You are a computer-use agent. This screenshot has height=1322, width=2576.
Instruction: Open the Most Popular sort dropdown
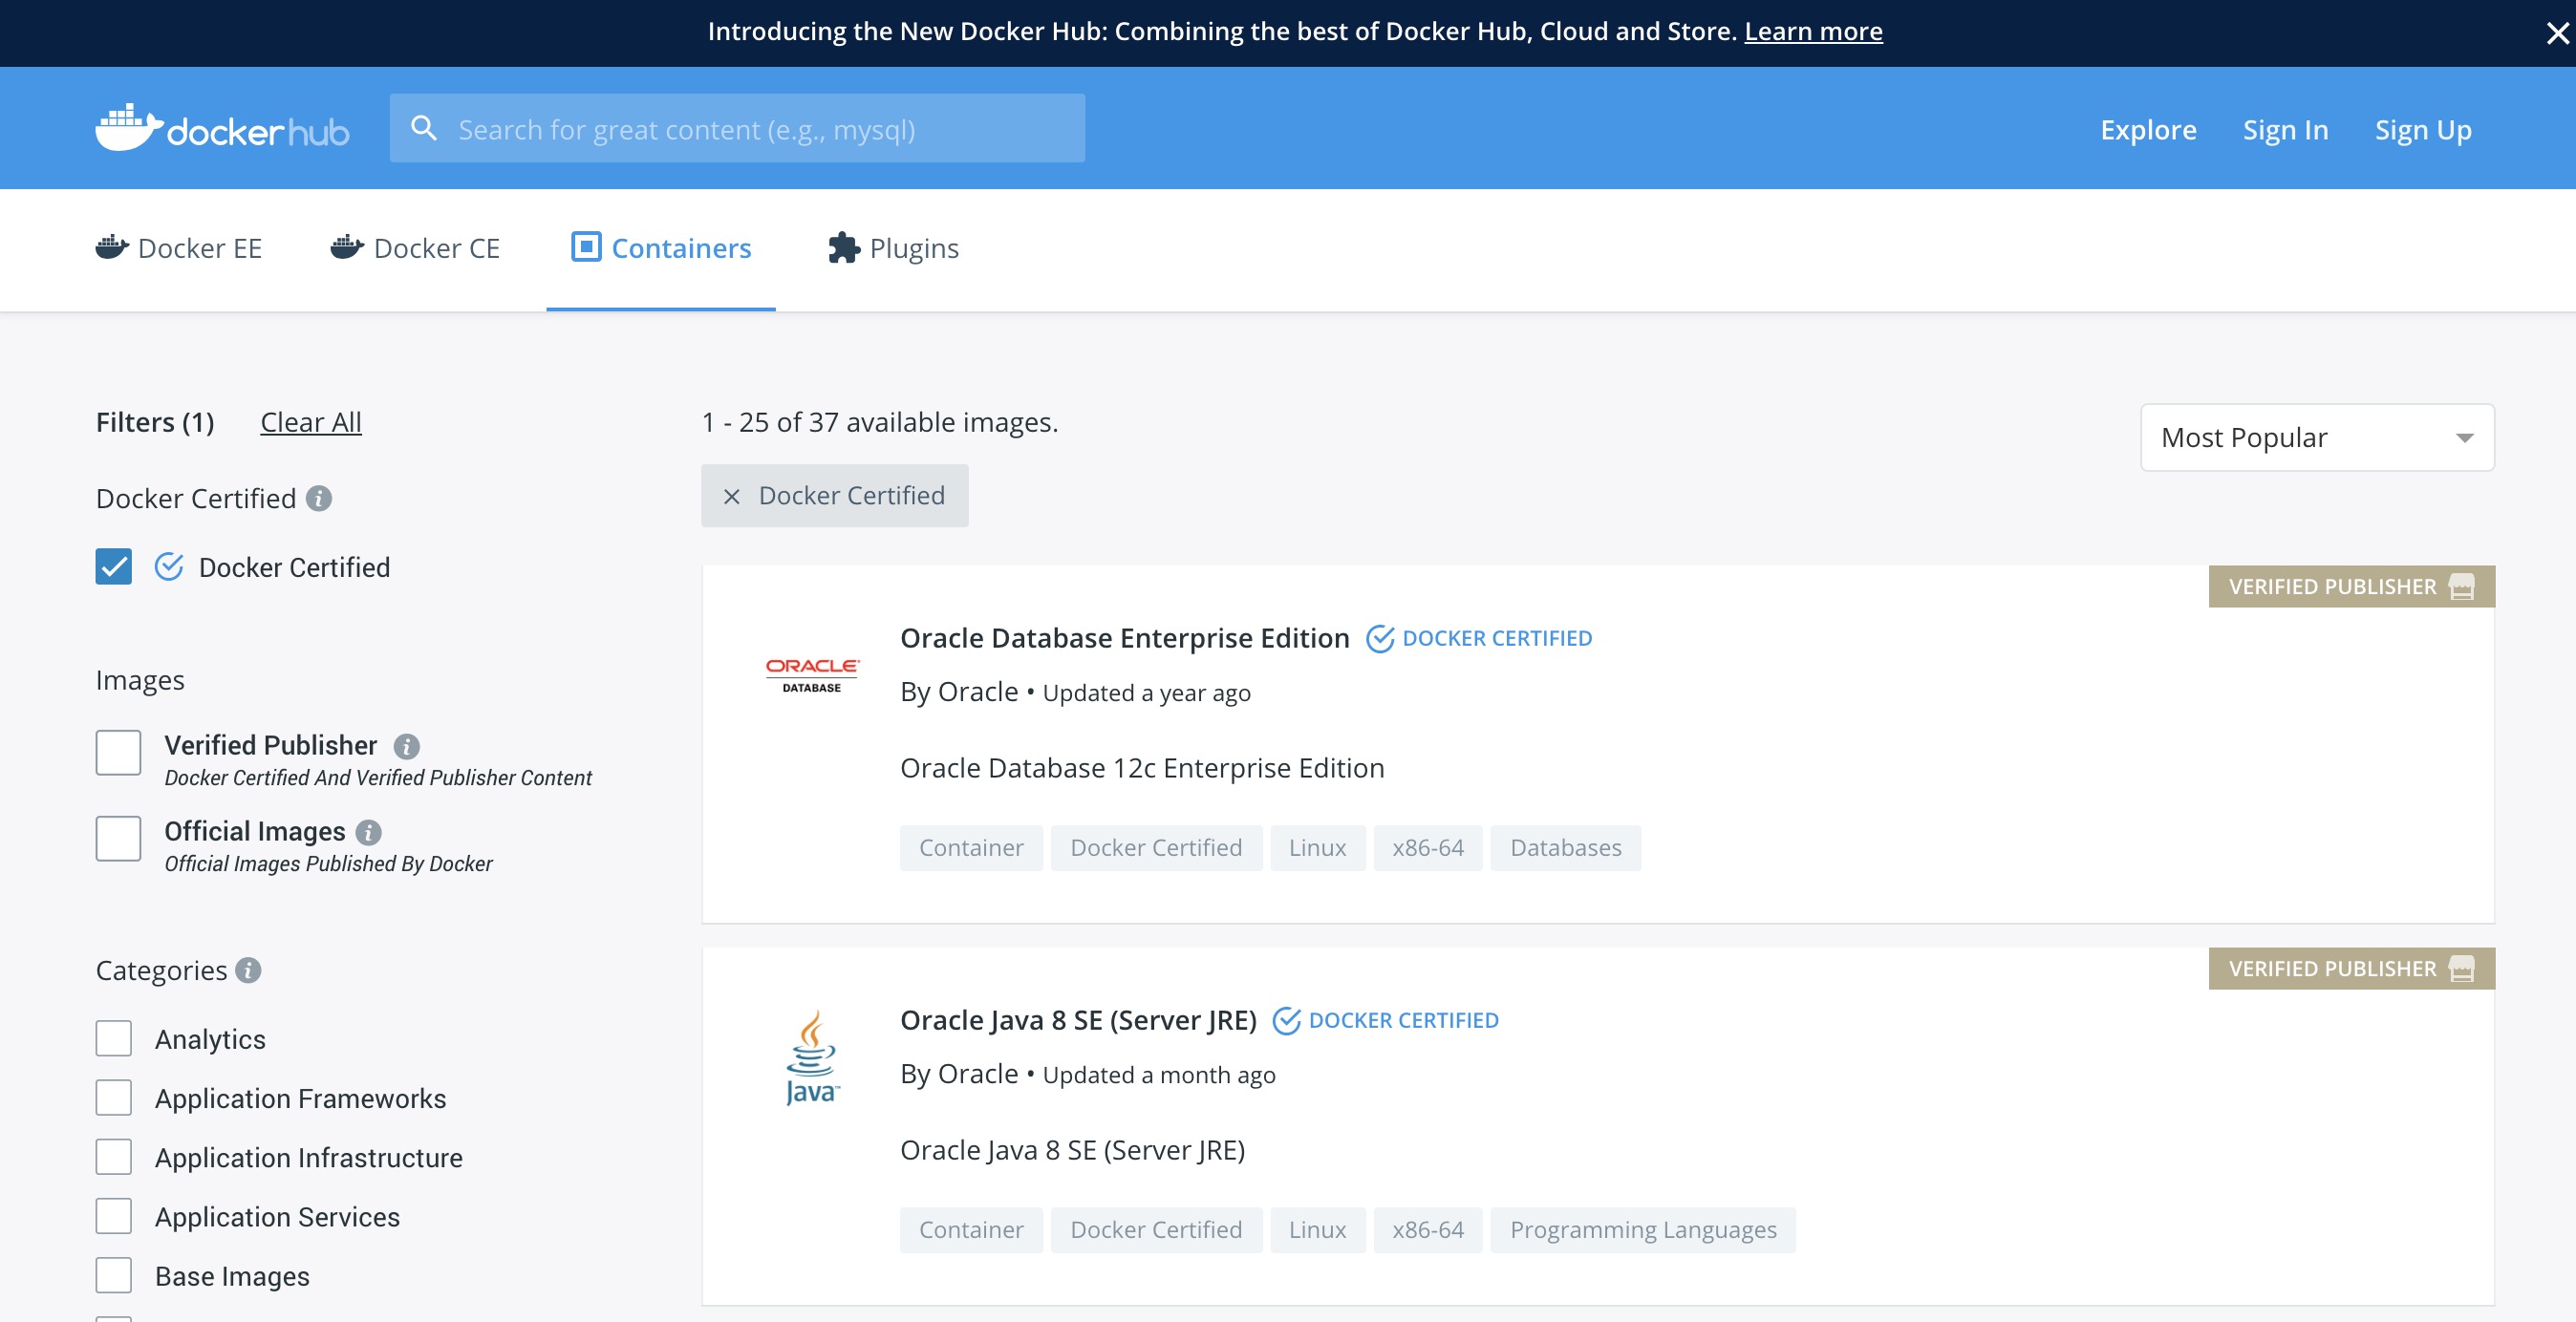pos(2317,438)
